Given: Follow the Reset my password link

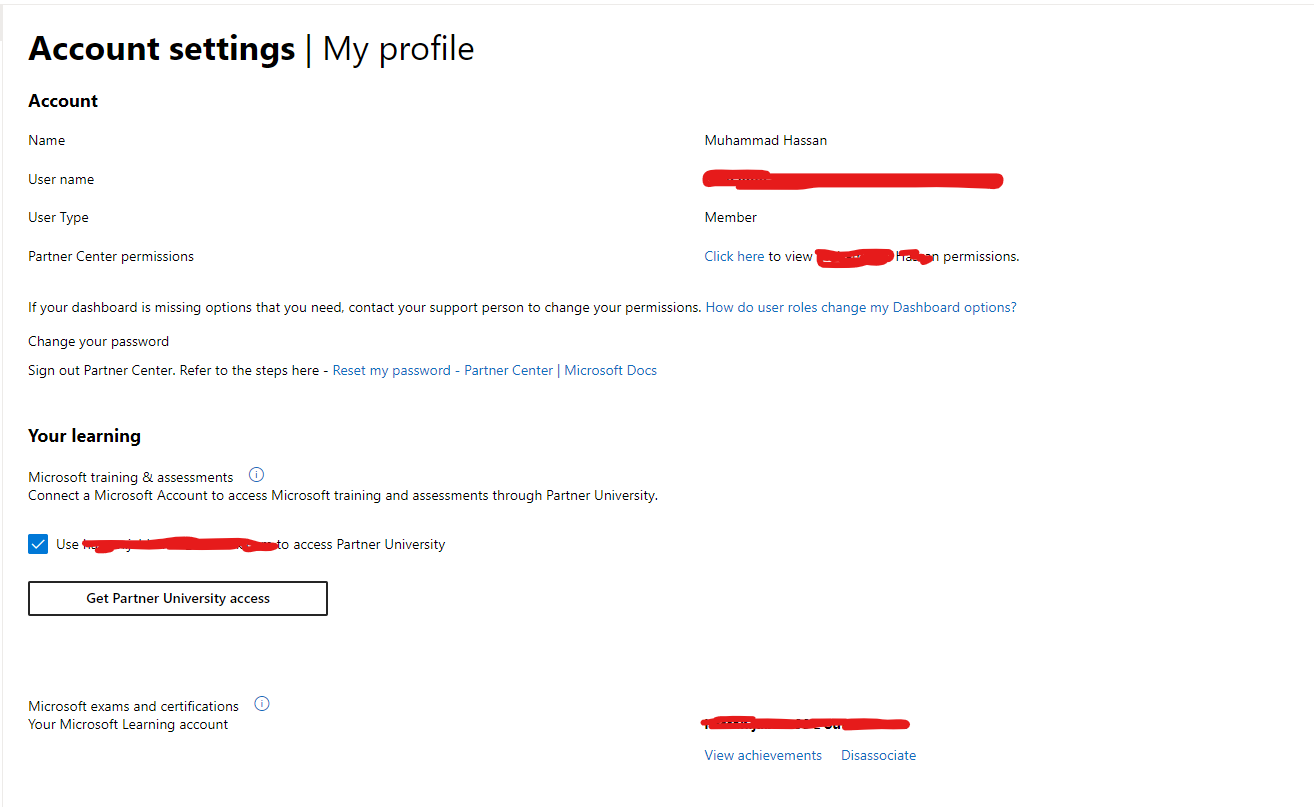Looking at the screenshot, I should pyautogui.click(x=390, y=369).
